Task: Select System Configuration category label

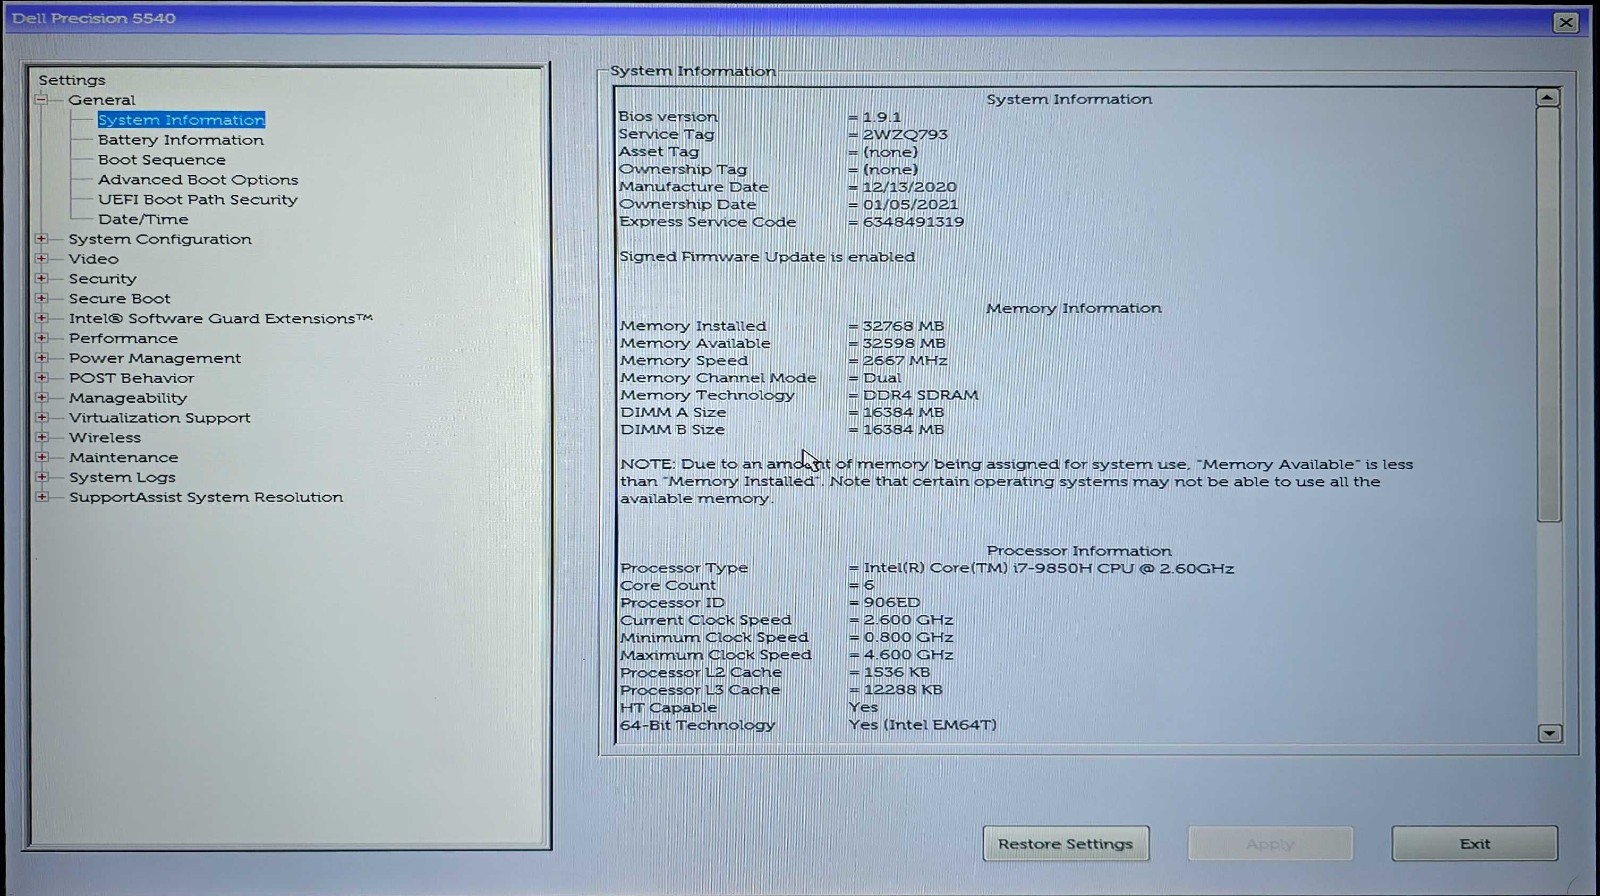Action: [160, 239]
